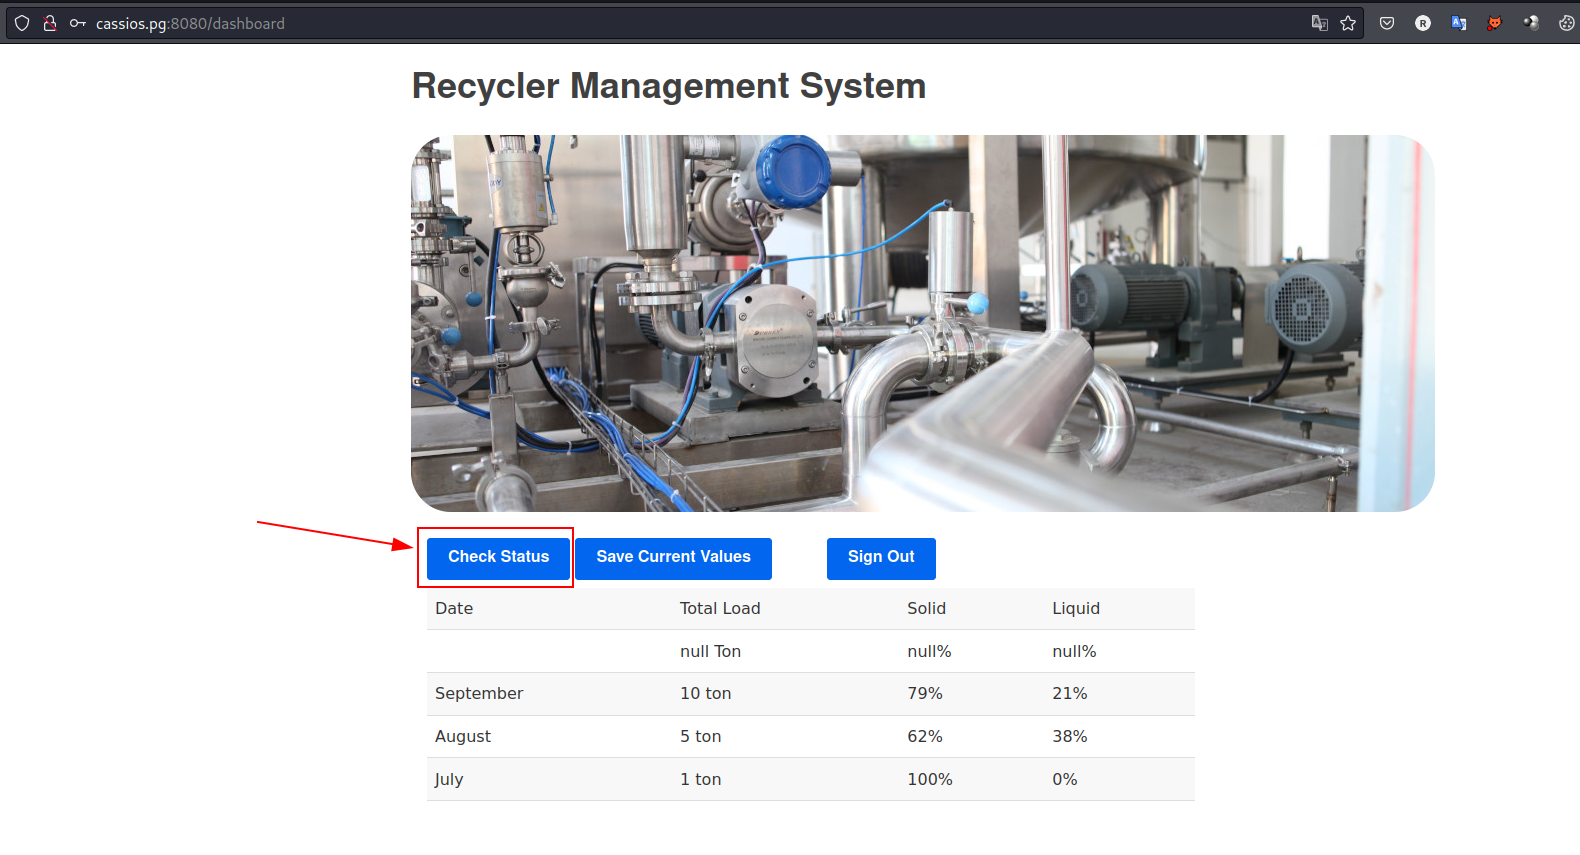This screenshot has width=1580, height=855.
Task: Click the Check Status button
Action: (498, 557)
